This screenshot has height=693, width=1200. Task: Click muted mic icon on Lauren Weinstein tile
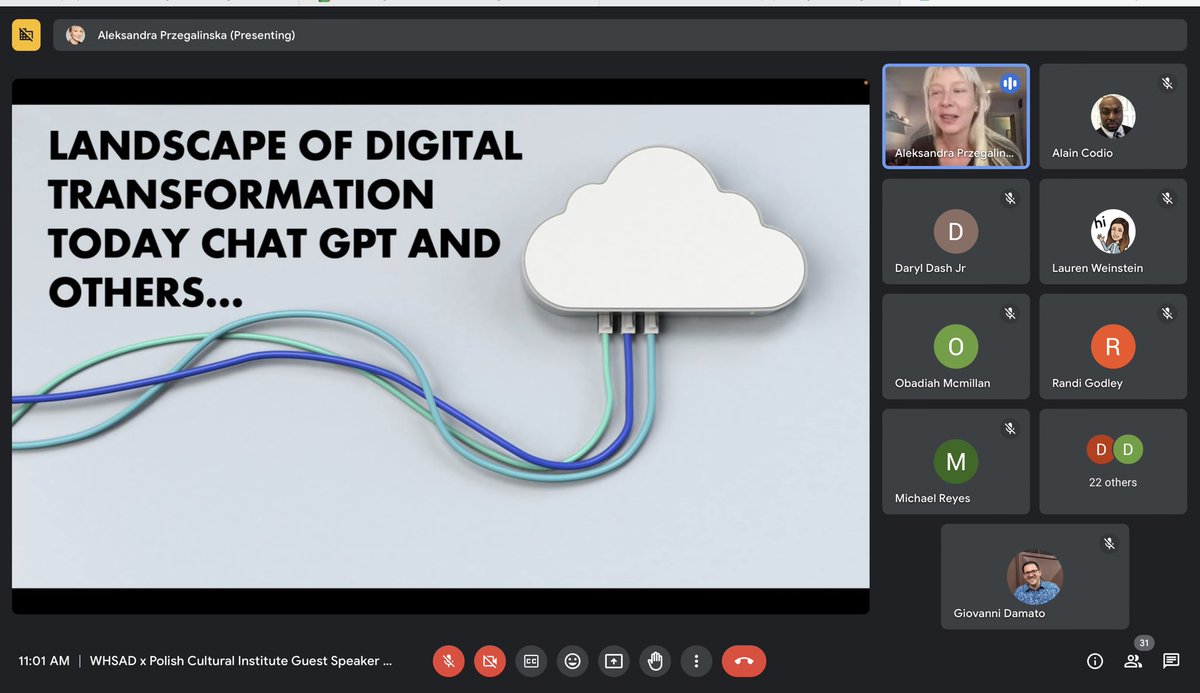click(x=1167, y=199)
